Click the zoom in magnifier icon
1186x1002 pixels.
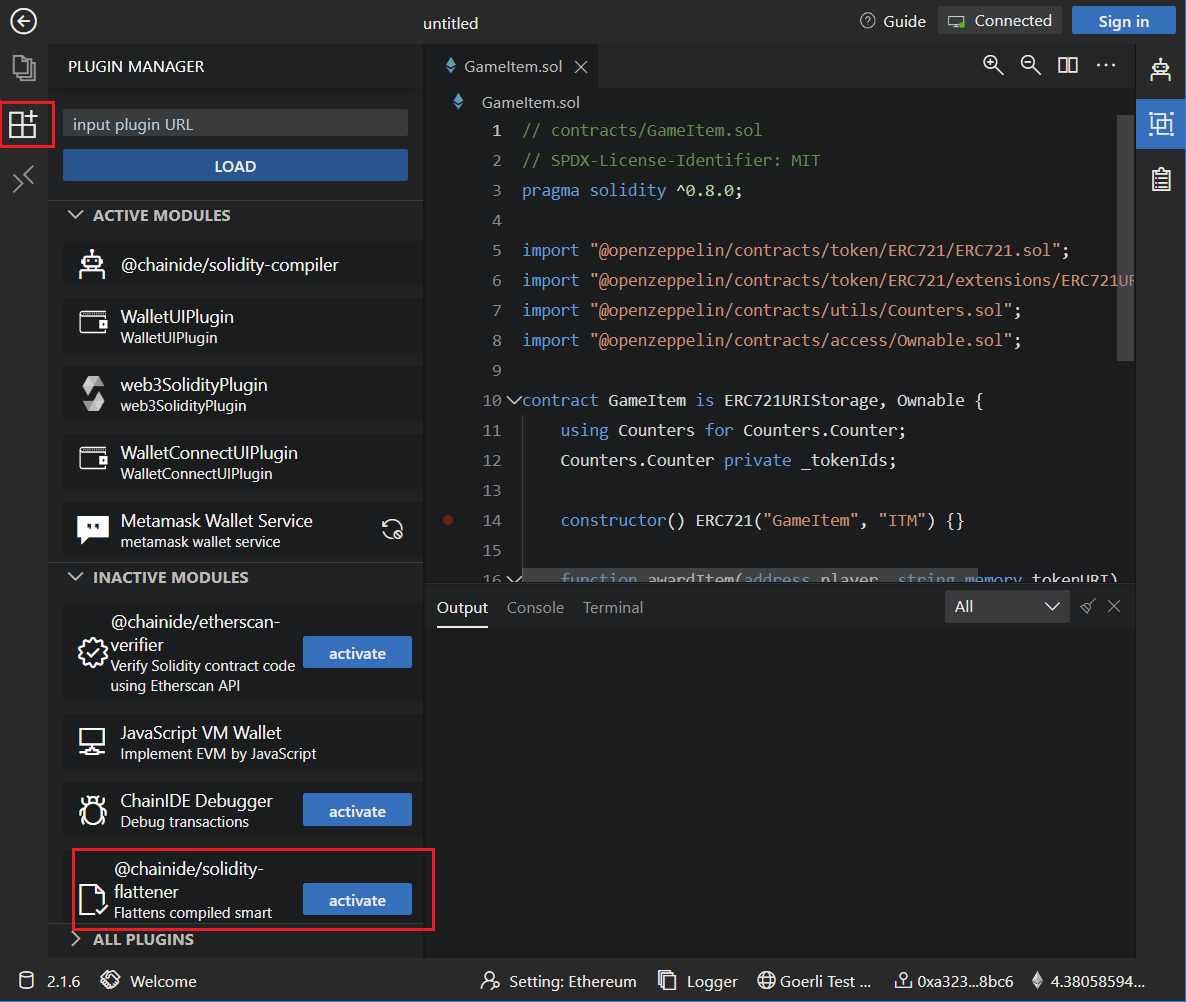(x=993, y=65)
